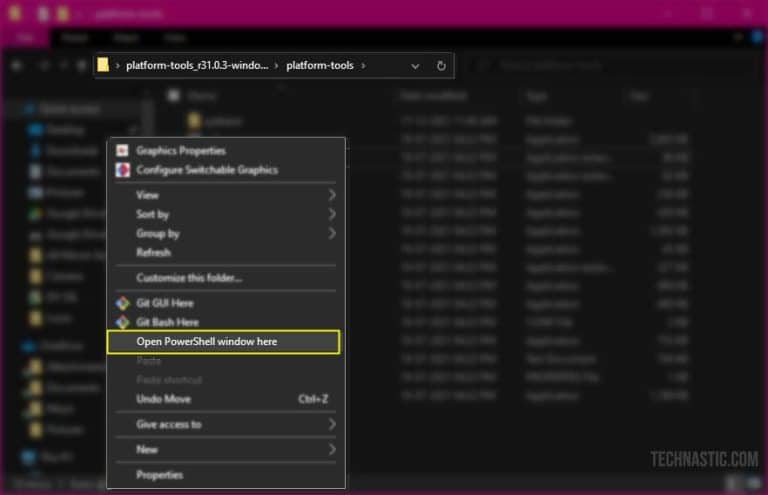Click the folder icon in address bar
The width and height of the screenshot is (768, 495).
click(x=104, y=66)
